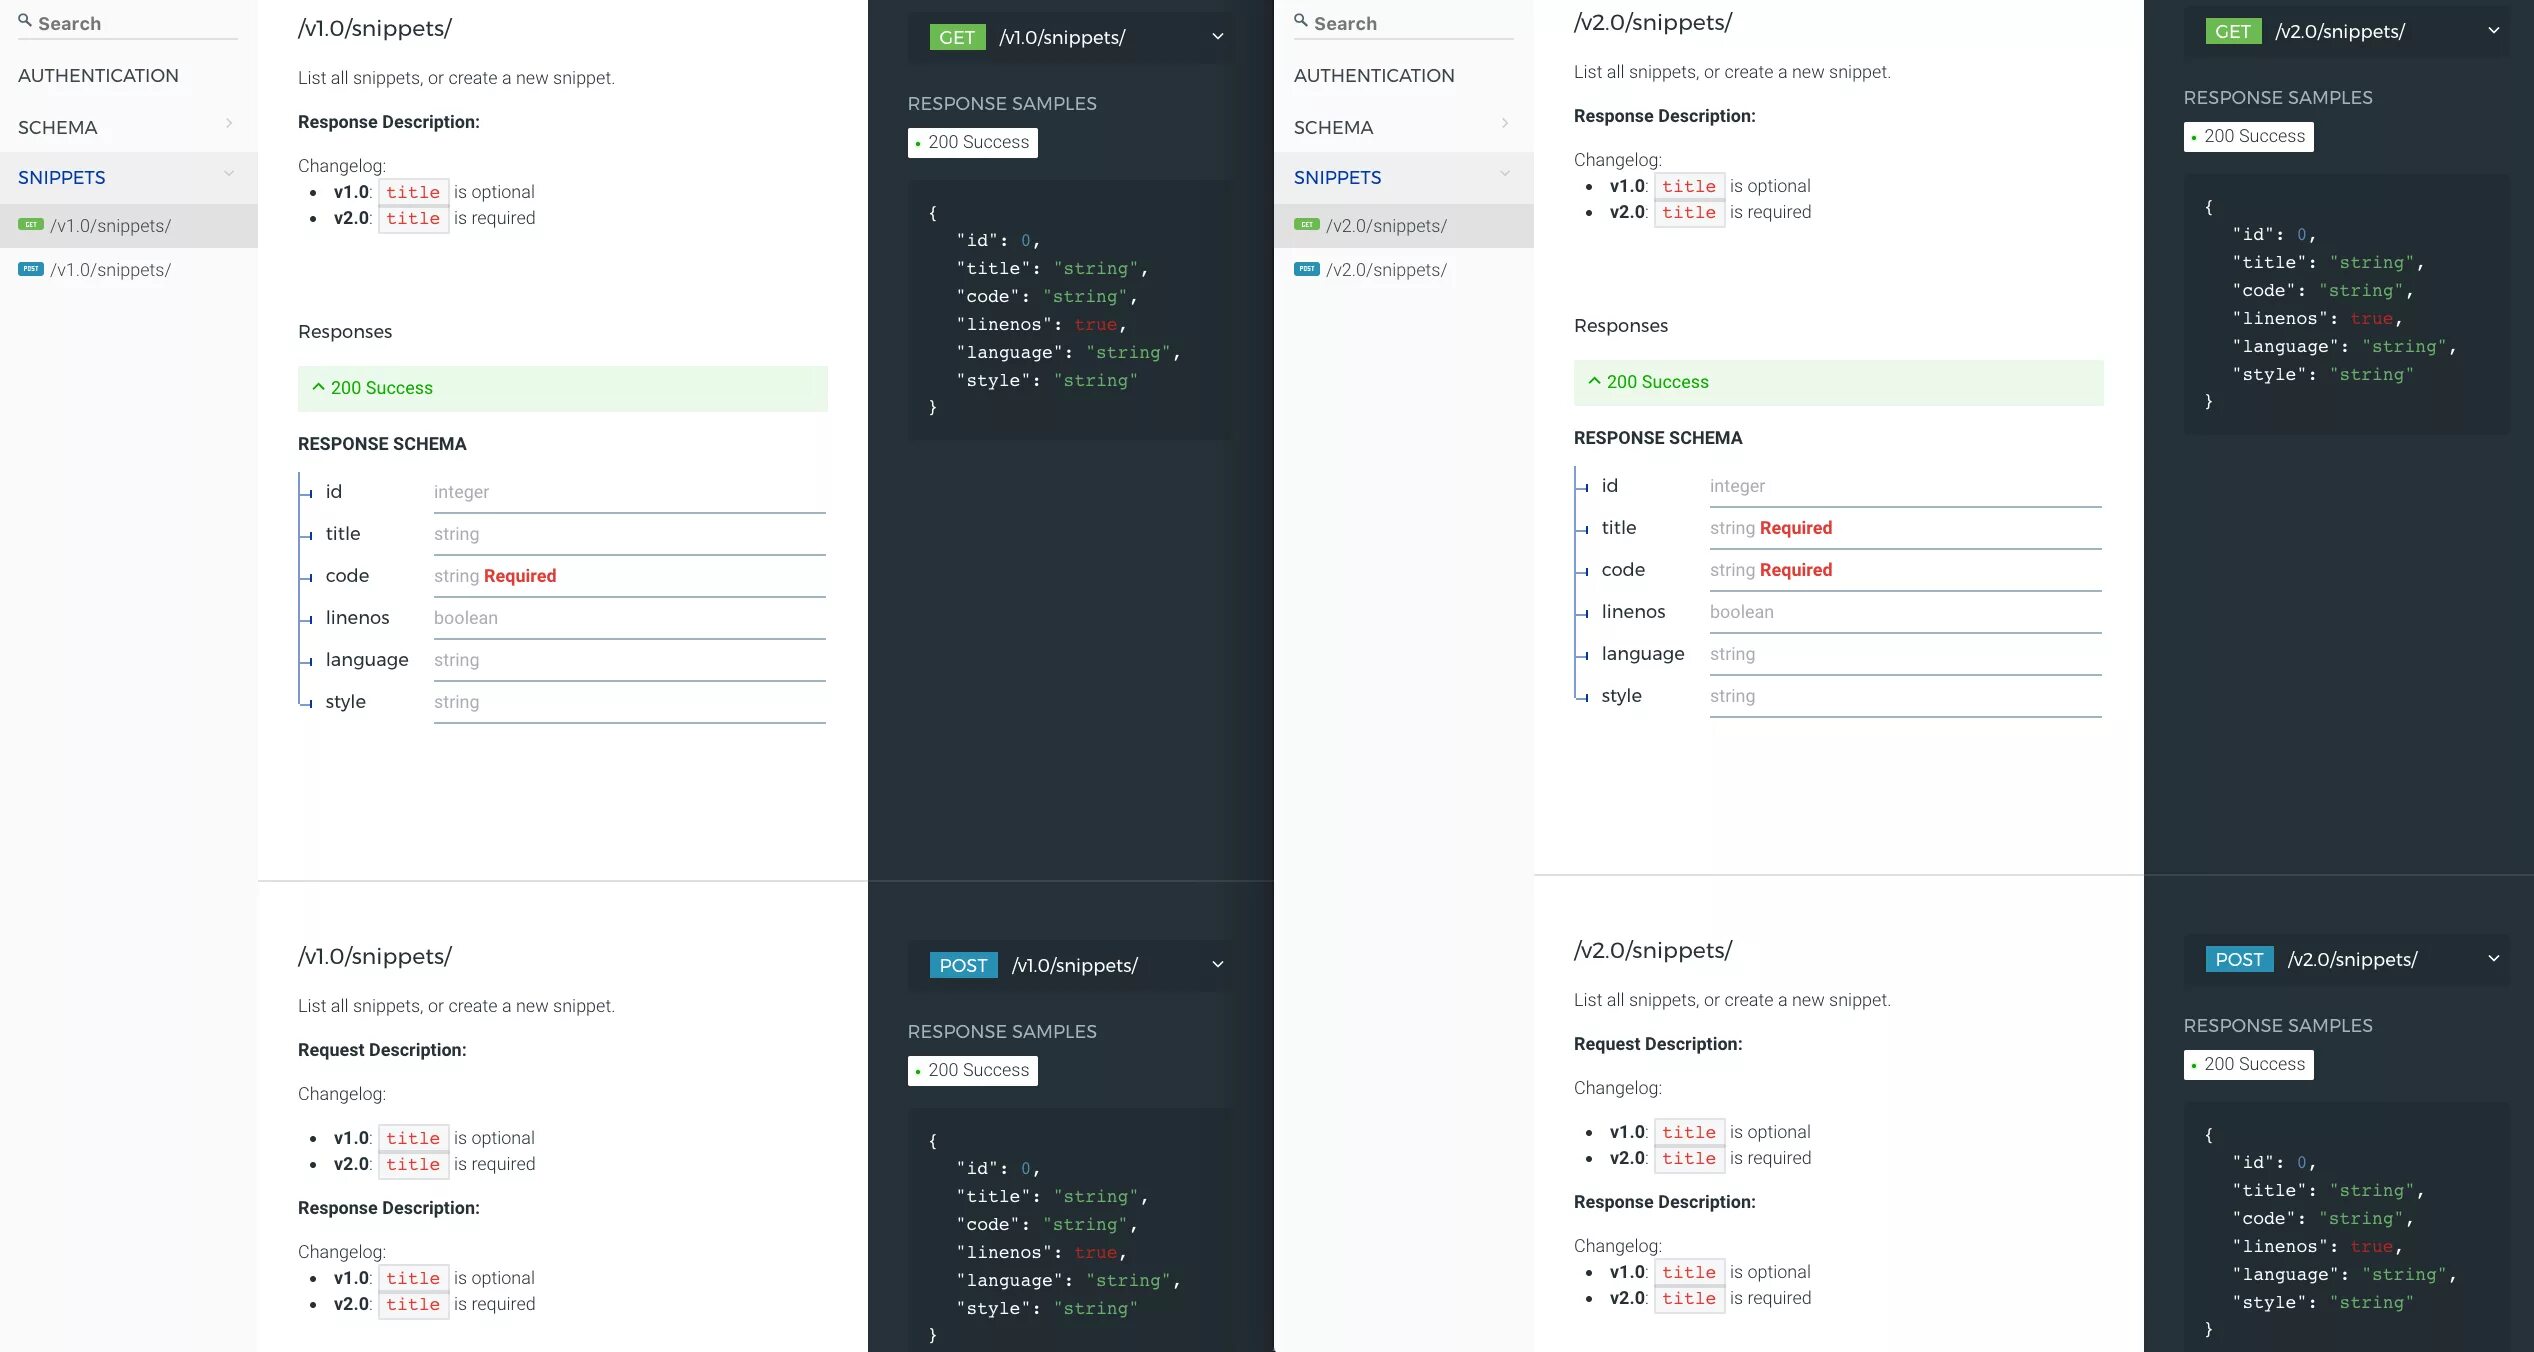The width and height of the screenshot is (2534, 1352).
Task: Expand the GET /v2.0/snippets/ endpoint dropdown chevron
Action: coord(2493,31)
